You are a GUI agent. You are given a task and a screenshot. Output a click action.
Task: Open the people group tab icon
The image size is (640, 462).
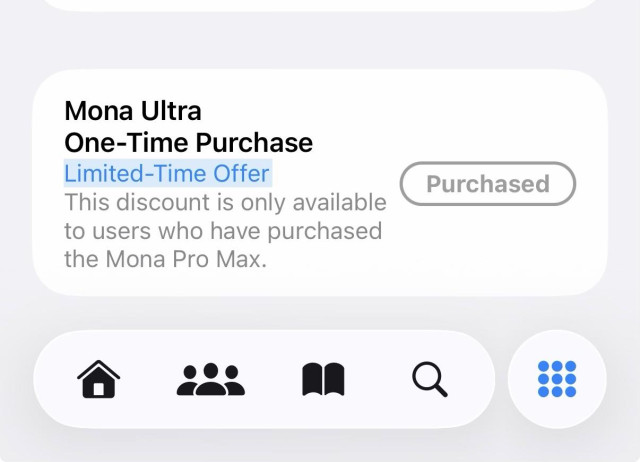(x=211, y=379)
